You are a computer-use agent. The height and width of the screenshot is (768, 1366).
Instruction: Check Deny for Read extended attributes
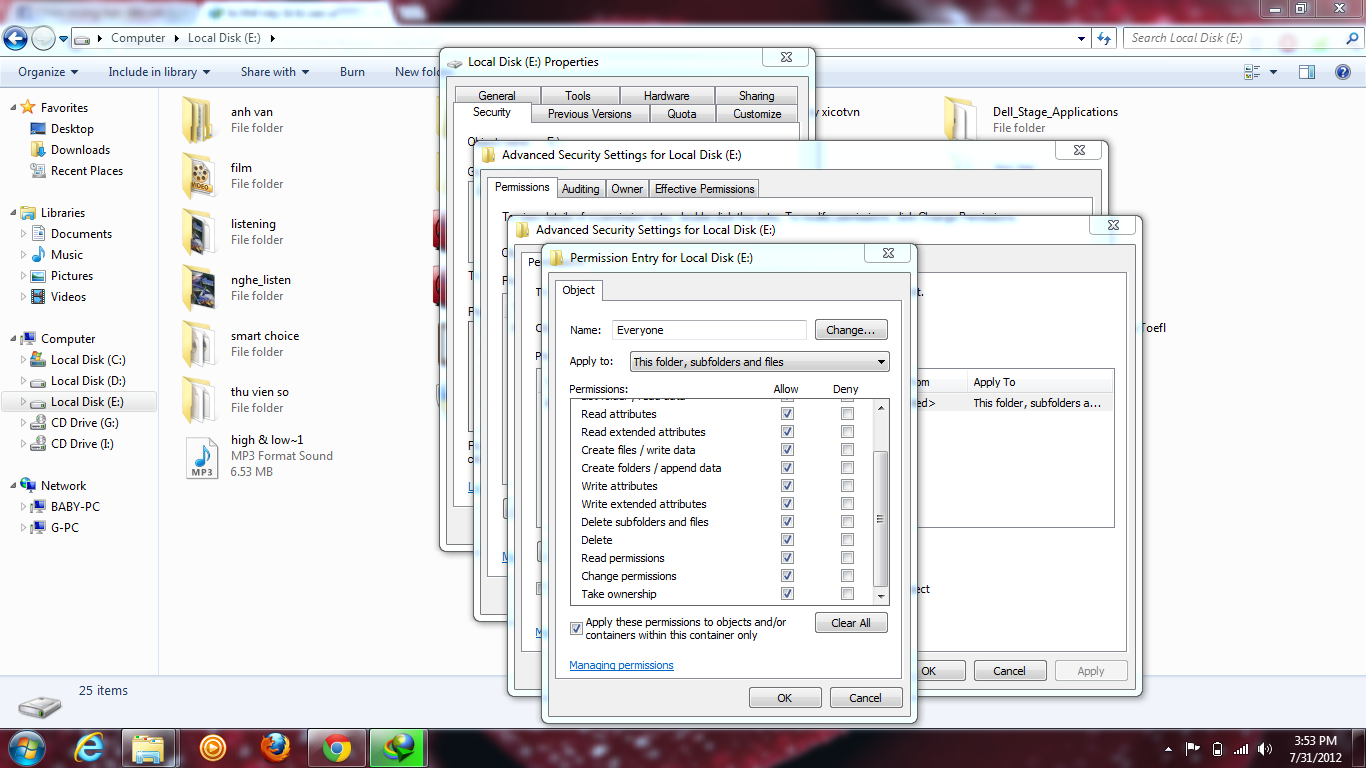pos(847,432)
